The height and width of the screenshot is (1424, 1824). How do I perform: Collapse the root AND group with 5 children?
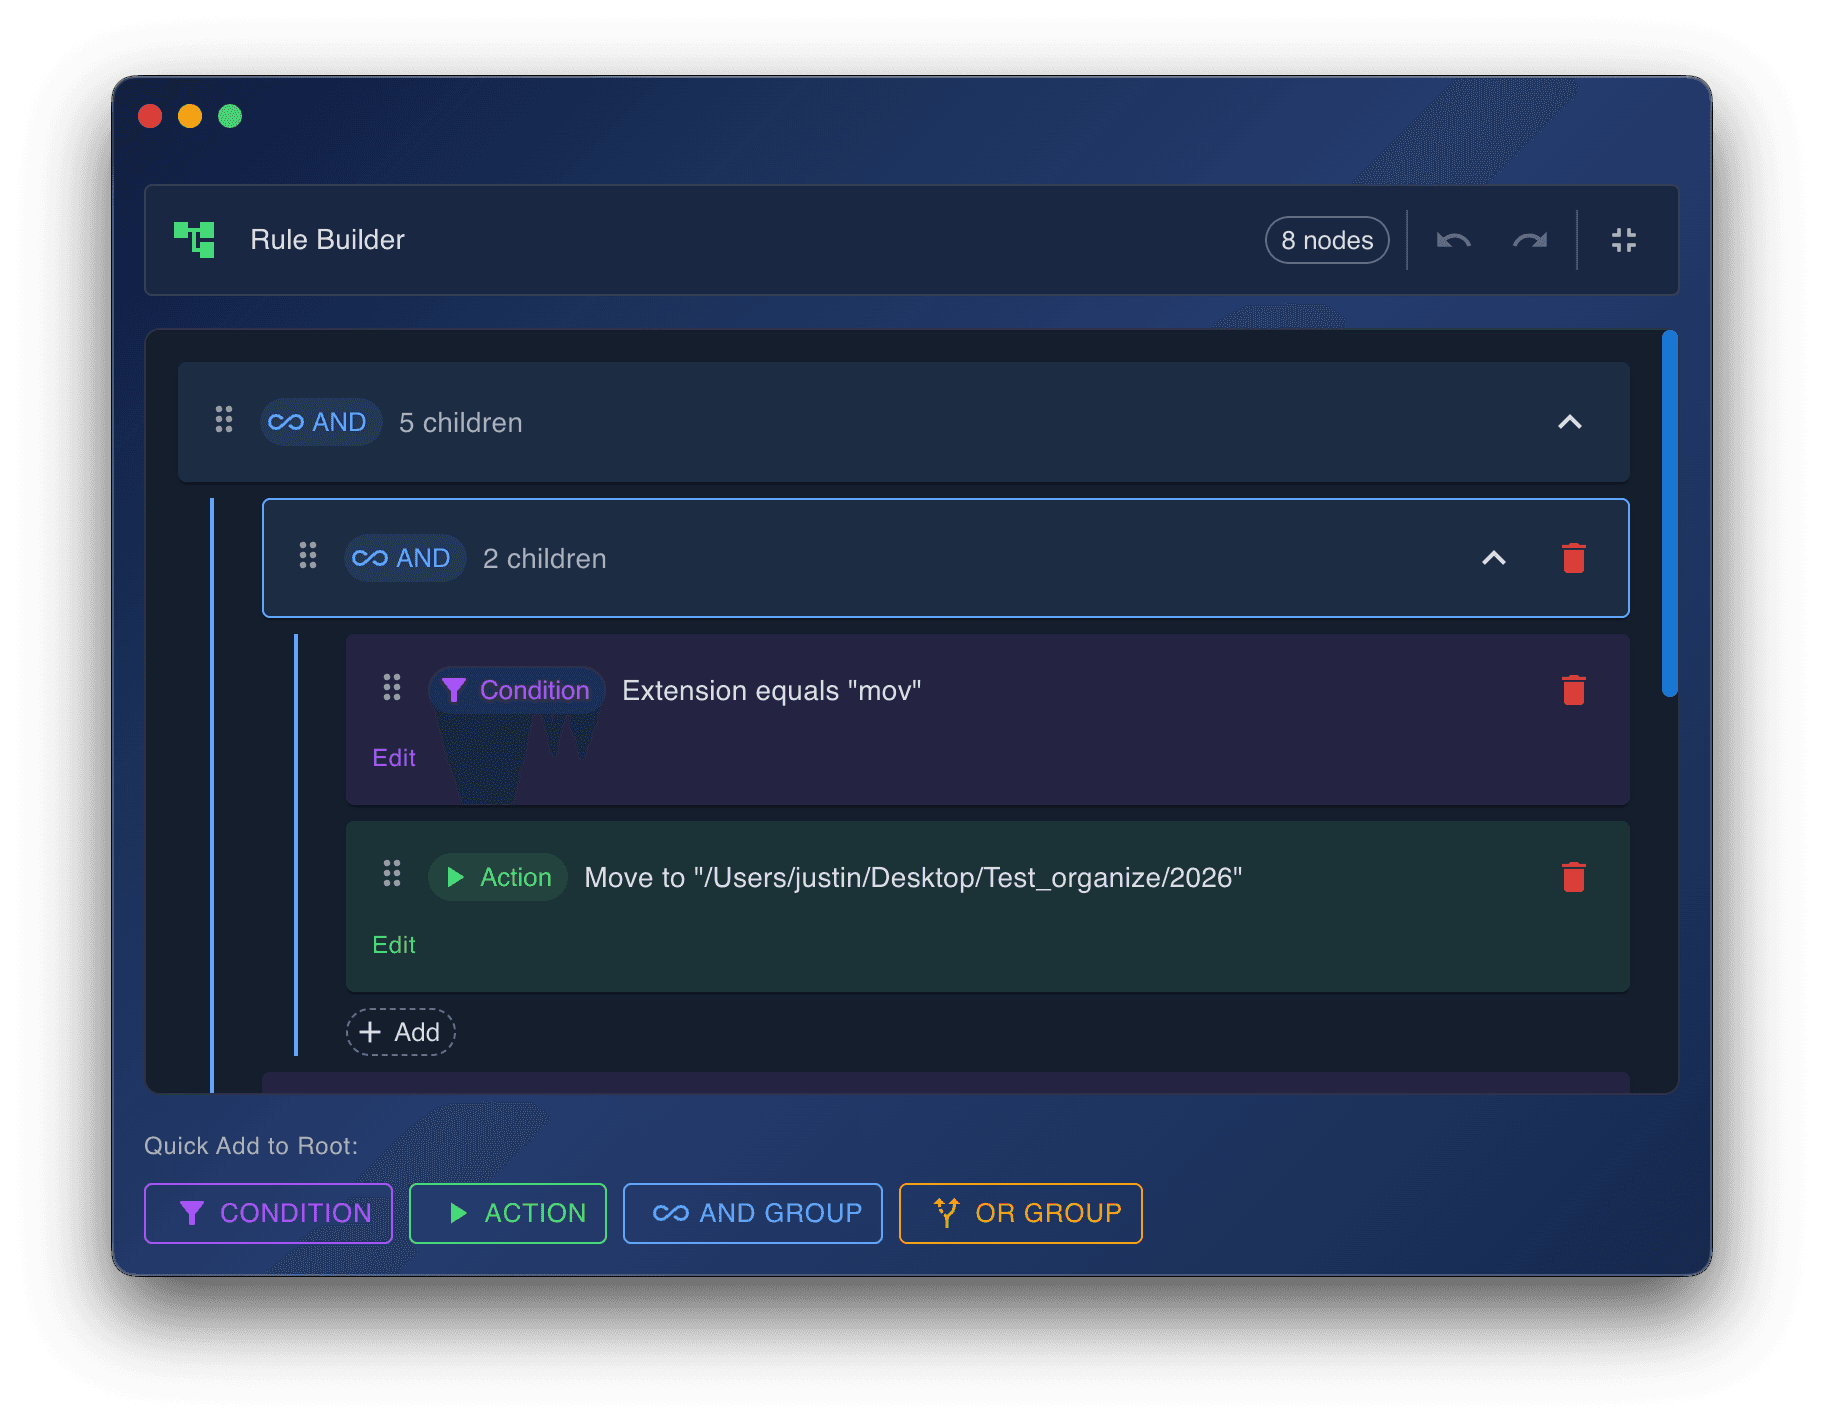(1571, 422)
